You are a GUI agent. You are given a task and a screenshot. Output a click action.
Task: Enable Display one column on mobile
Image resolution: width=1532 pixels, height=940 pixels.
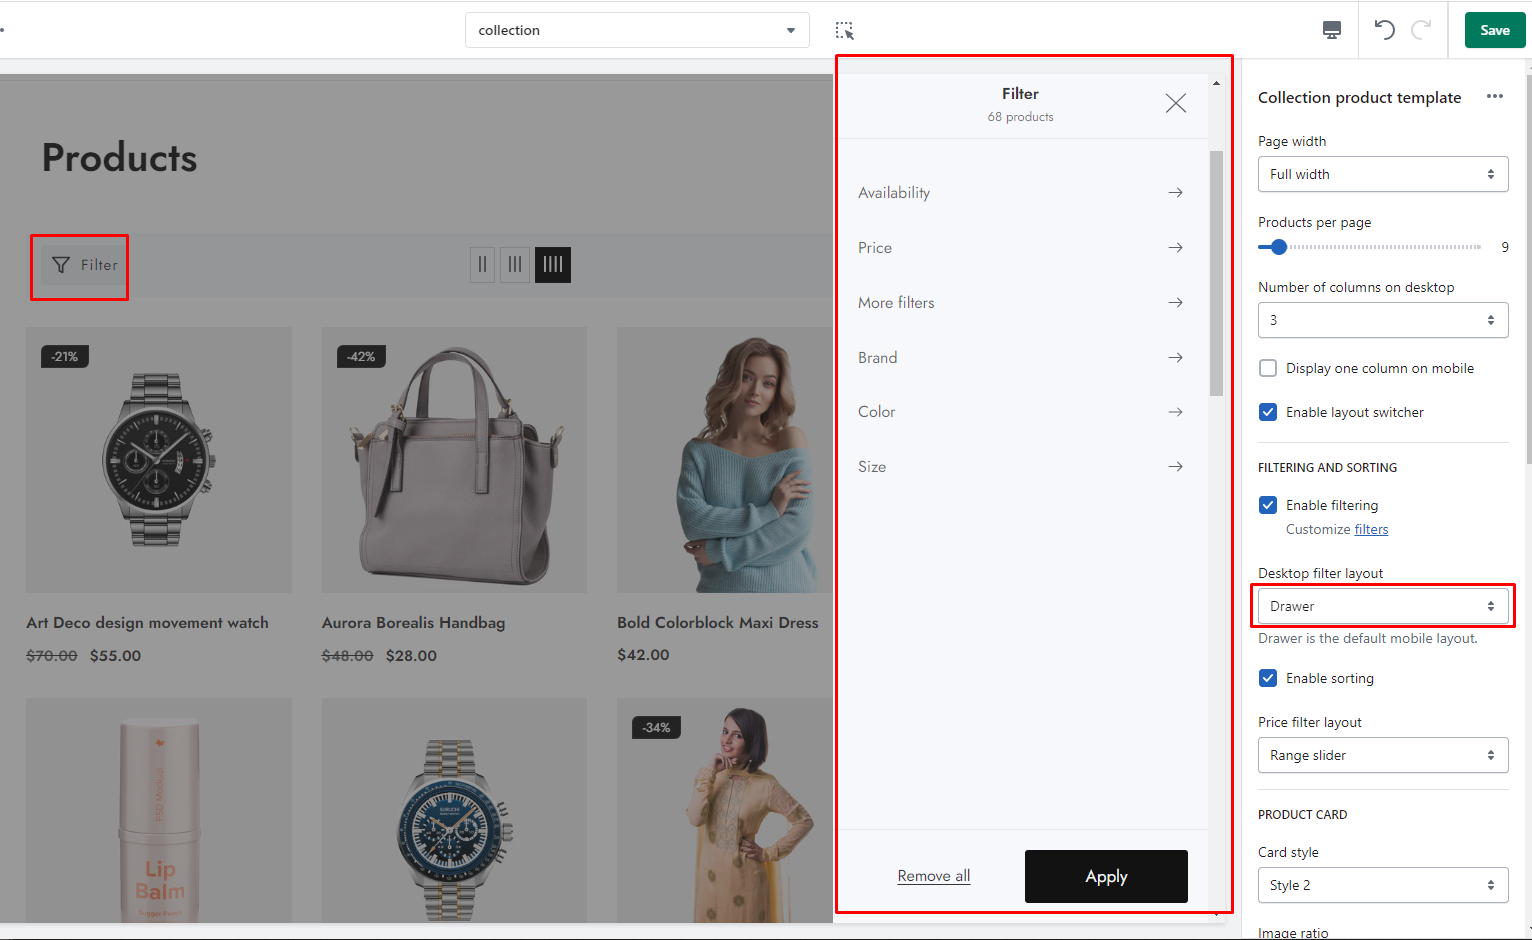1268,368
